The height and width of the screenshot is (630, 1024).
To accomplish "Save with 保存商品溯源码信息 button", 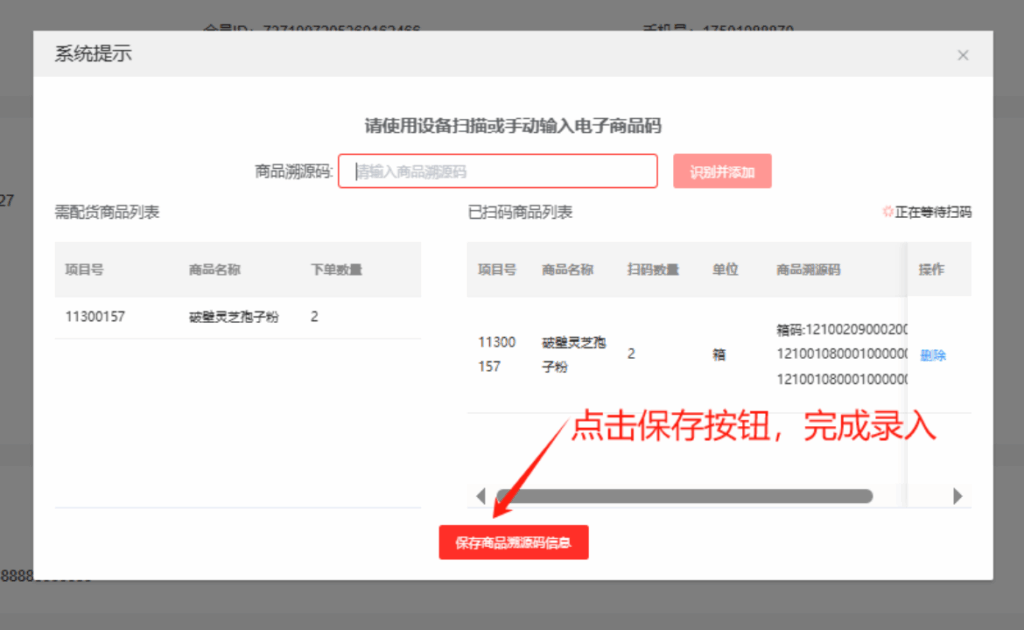I will click(x=513, y=543).
